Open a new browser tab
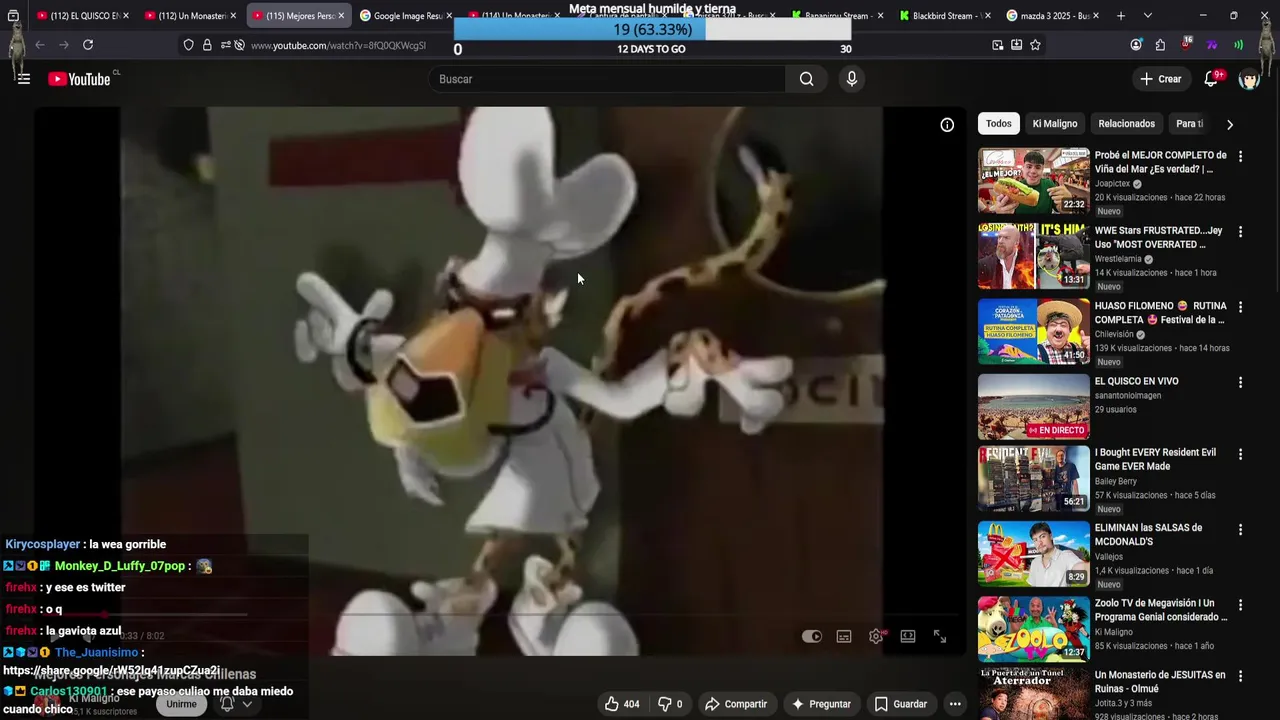1280x720 pixels. click(x=1120, y=16)
